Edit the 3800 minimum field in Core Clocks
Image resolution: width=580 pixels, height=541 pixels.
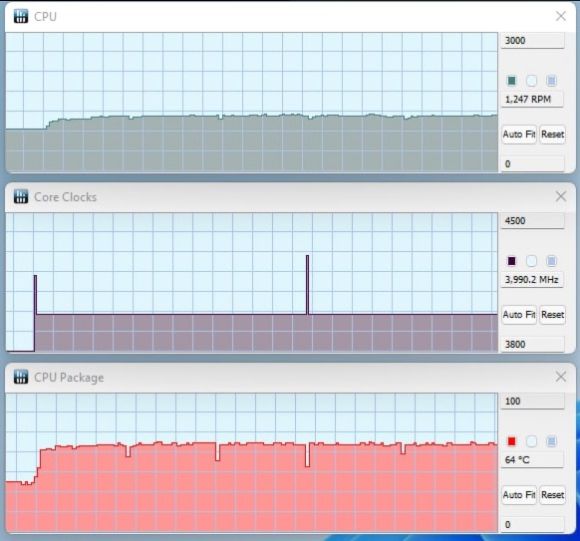point(533,344)
